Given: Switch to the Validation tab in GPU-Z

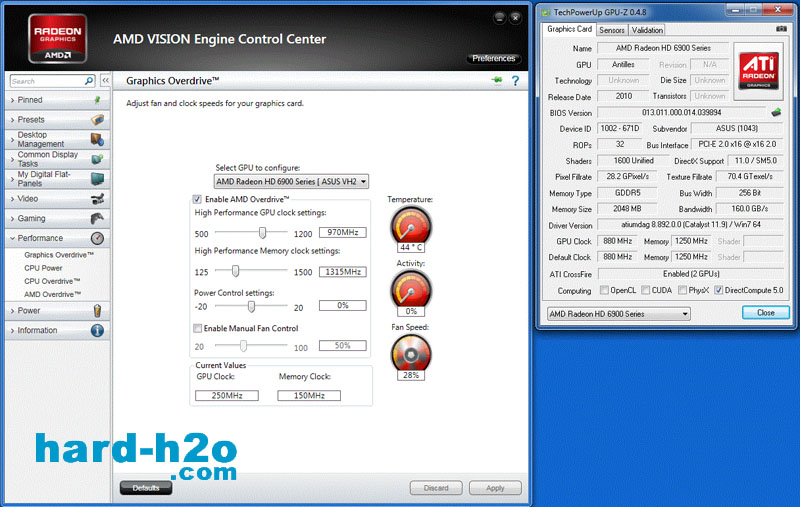Looking at the screenshot, I should (x=647, y=30).
